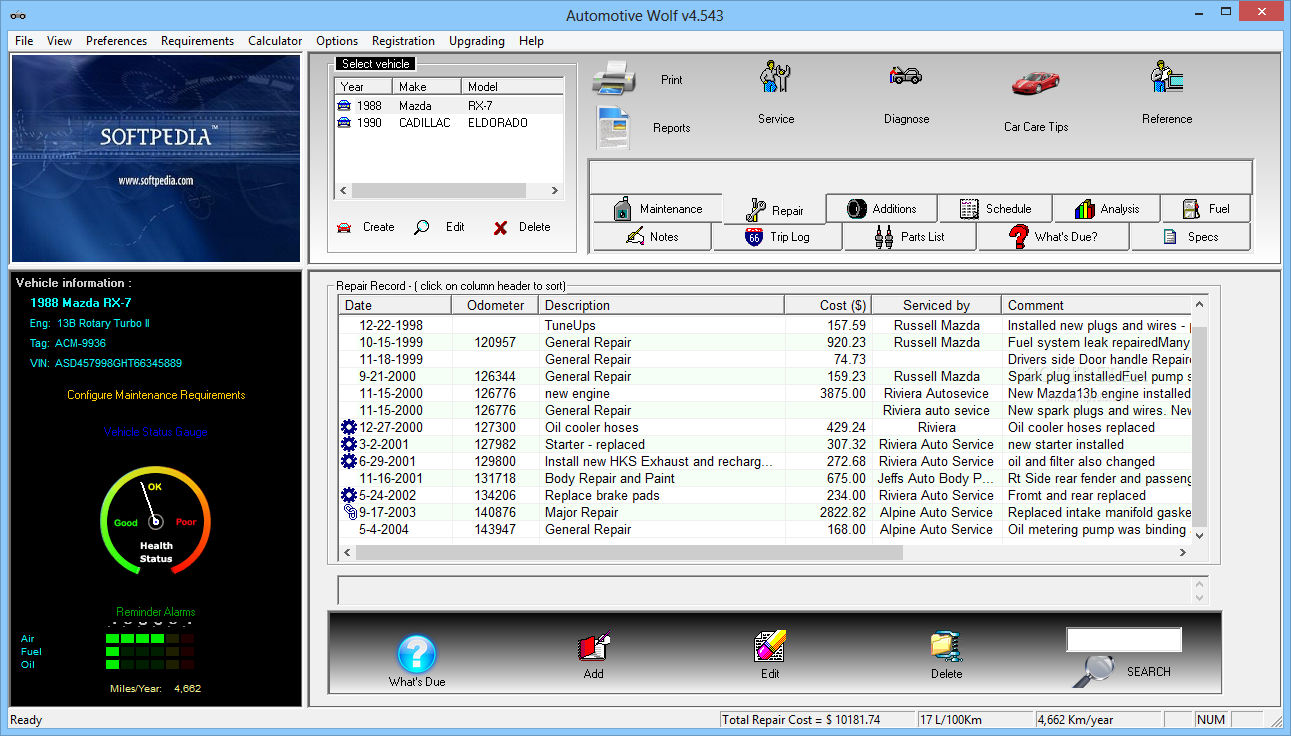Click the Edit vehicle magnifier icon
The height and width of the screenshot is (736, 1291).
pos(422,227)
